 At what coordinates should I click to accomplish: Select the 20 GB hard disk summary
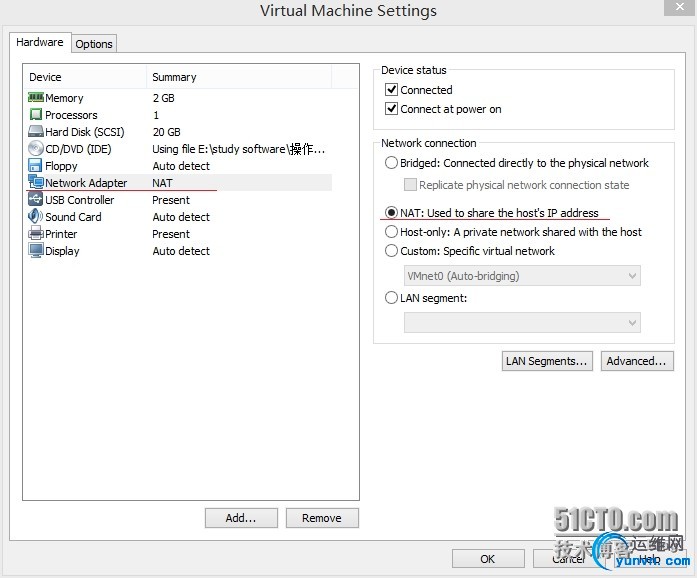(167, 132)
